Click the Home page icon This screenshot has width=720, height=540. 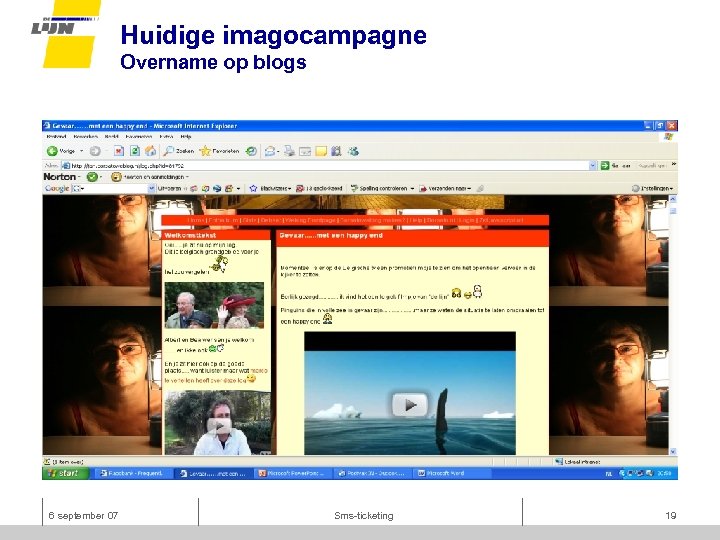150,151
